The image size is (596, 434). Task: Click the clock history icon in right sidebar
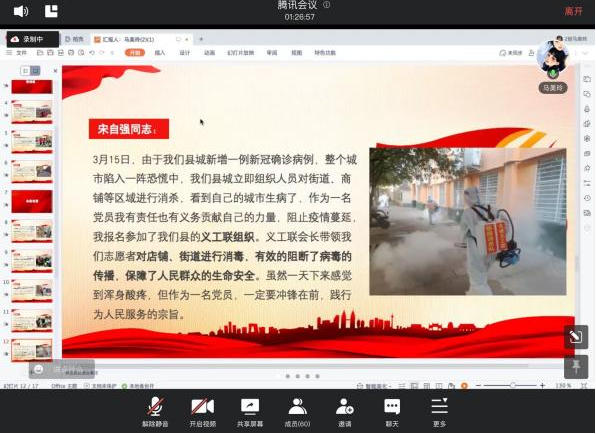[x=587, y=198]
